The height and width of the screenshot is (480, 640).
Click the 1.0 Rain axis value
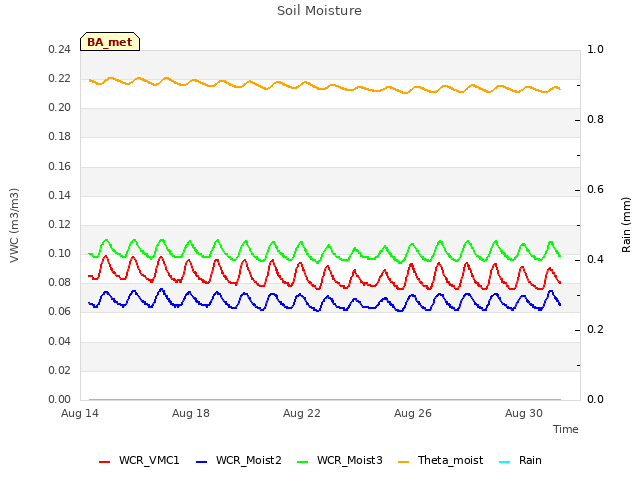[595, 50]
